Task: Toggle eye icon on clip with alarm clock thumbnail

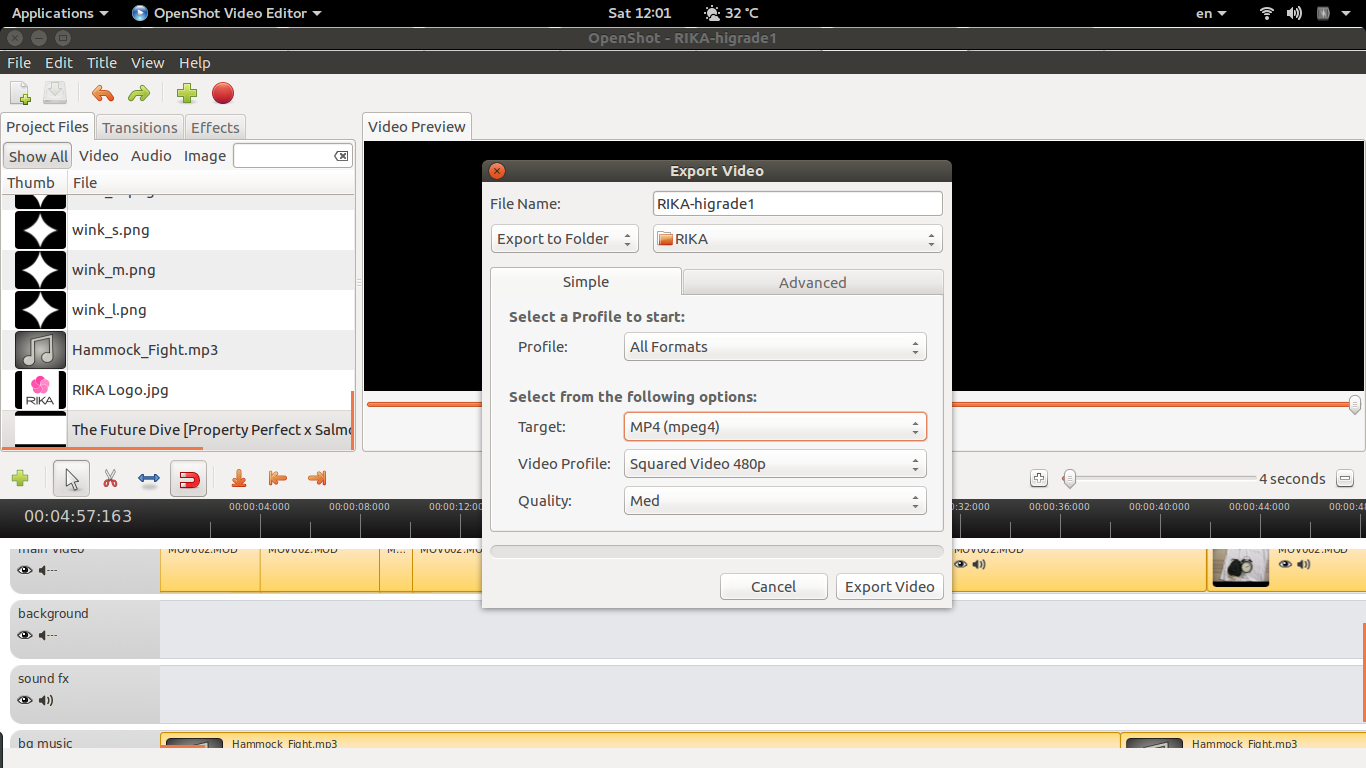Action: tap(1286, 564)
